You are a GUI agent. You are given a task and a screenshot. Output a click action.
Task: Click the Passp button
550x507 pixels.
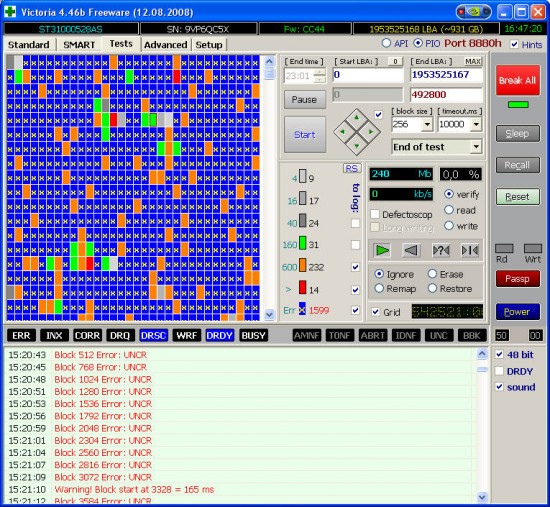click(x=517, y=279)
